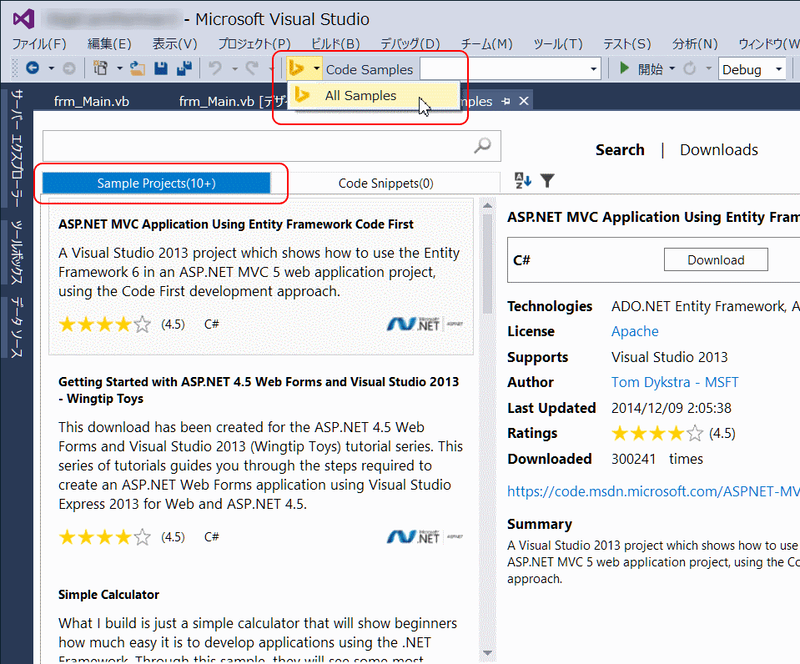Open the code.msdn.microsoft.com sample URL
This screenshot has height=664, width=800.
click(653, 491)
